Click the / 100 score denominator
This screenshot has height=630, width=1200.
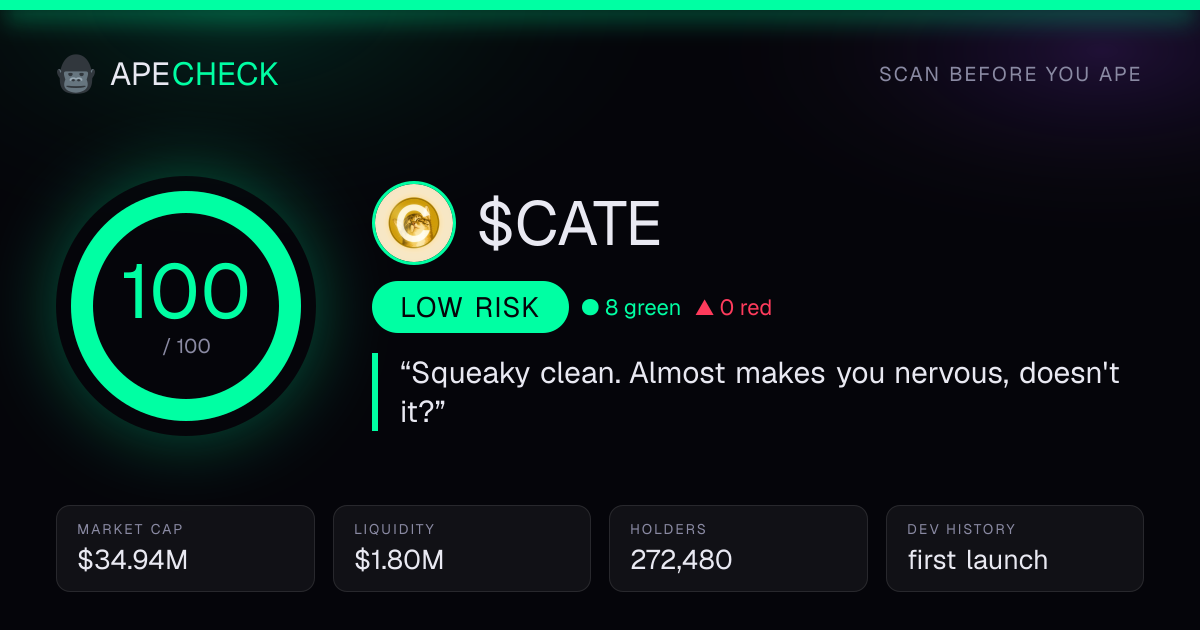[186, 347]
